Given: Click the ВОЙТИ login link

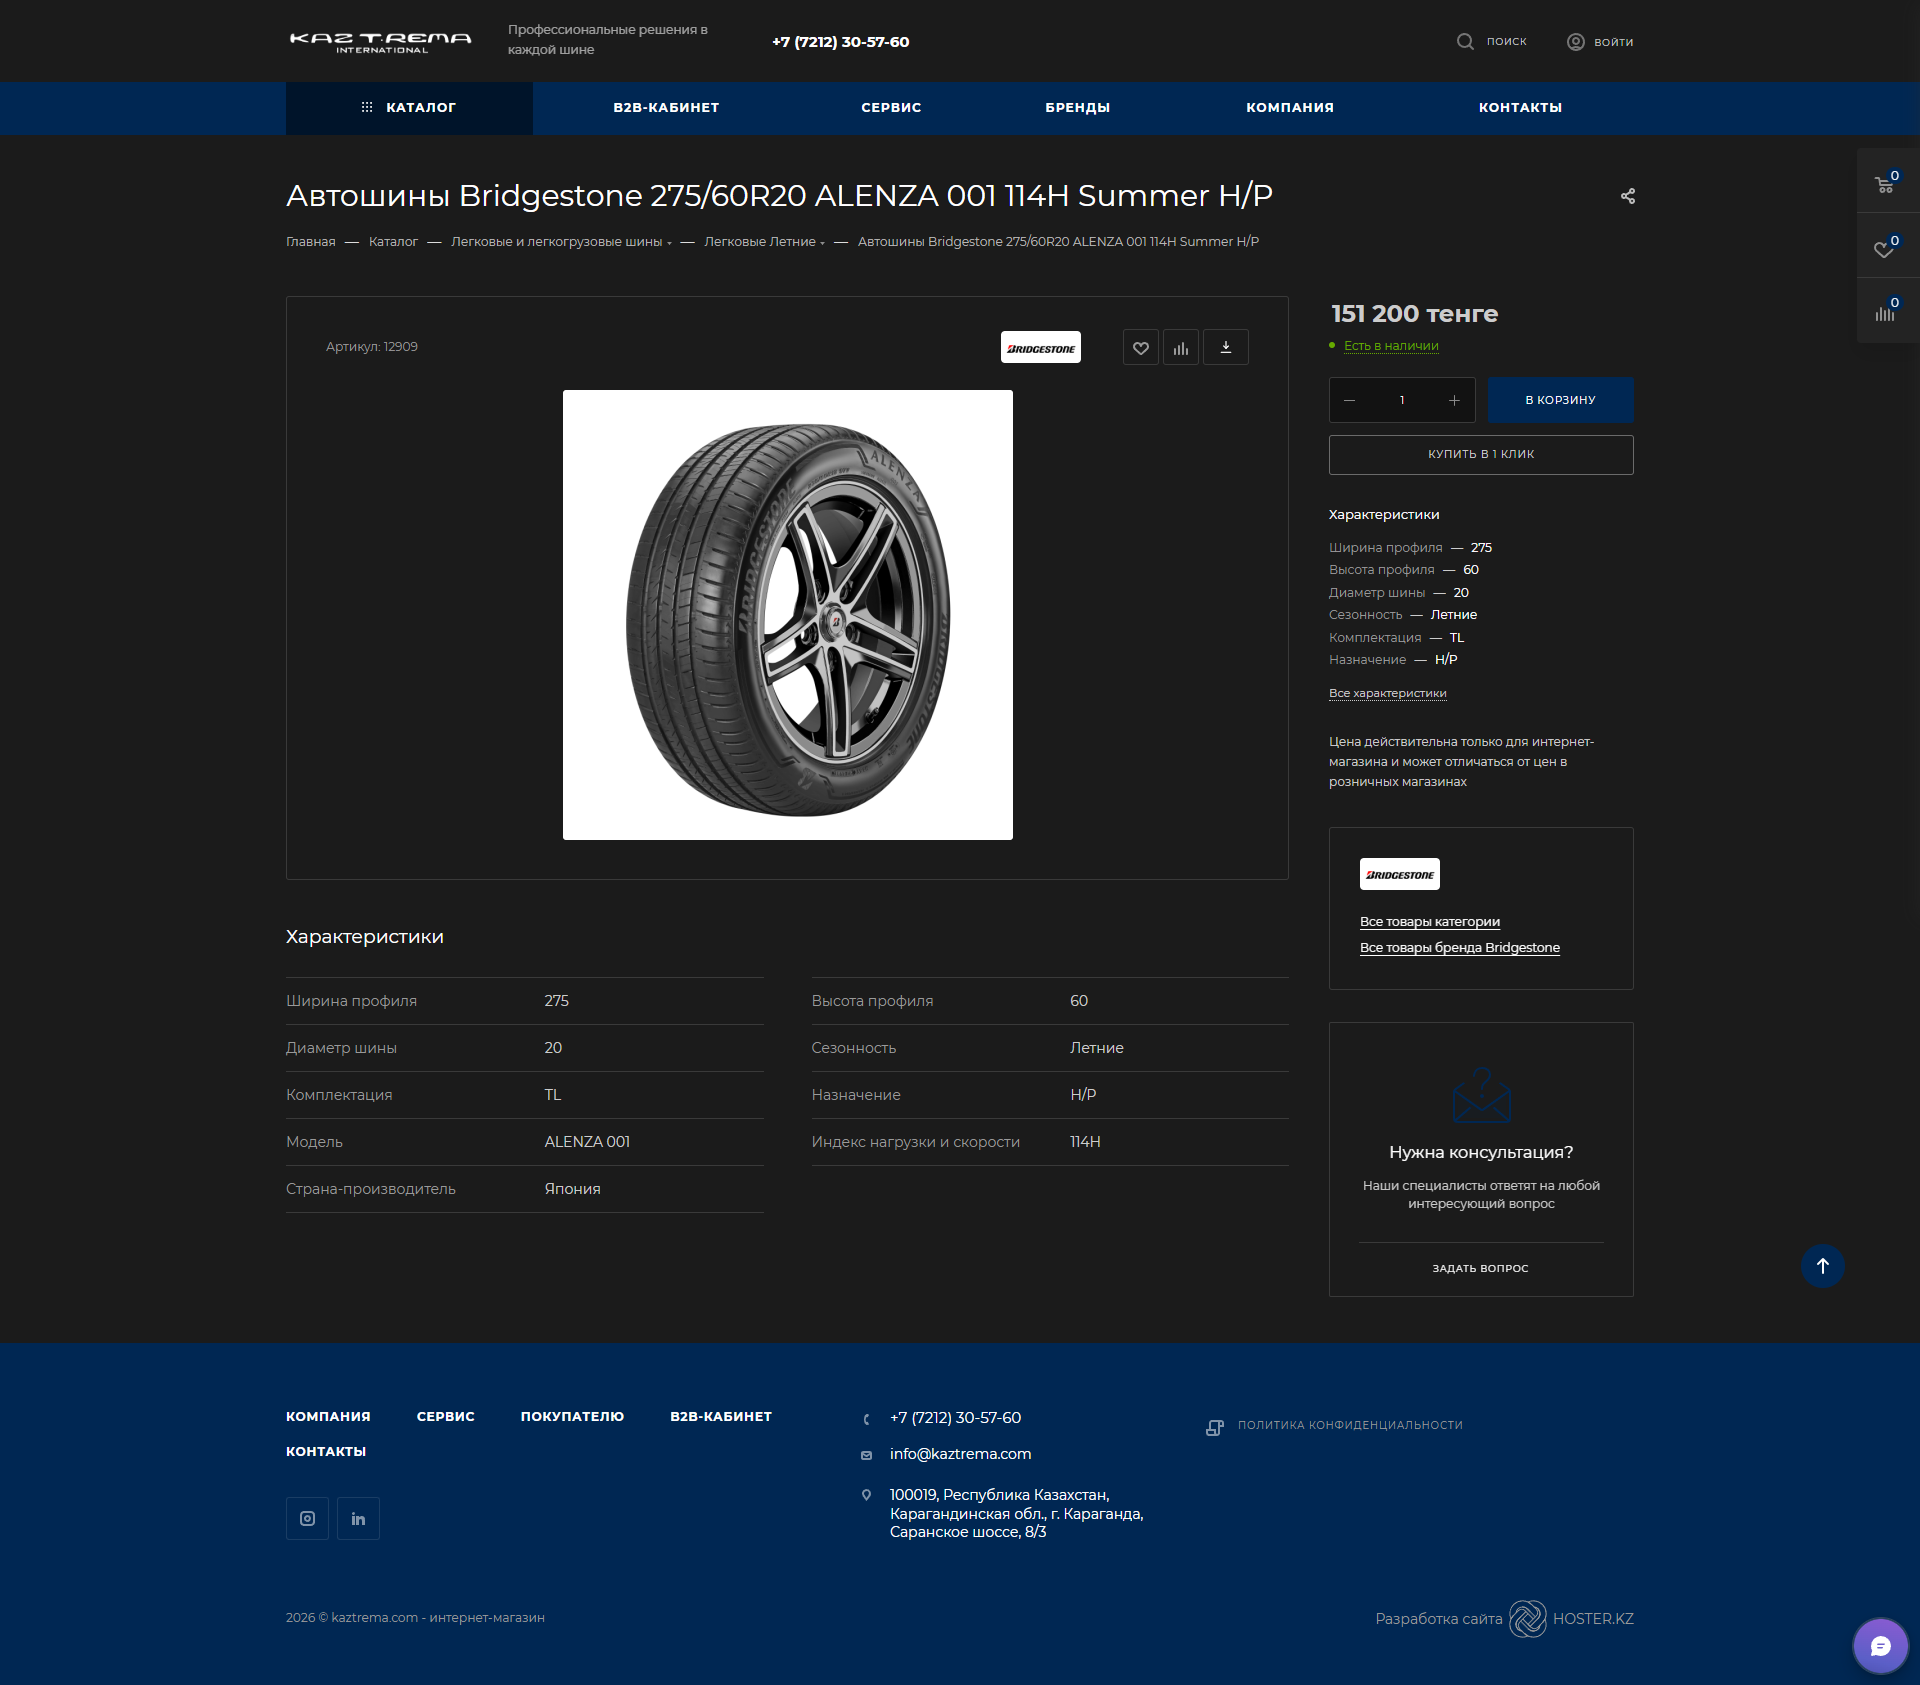Looking at the screenshot, I should coord(1614,42).
